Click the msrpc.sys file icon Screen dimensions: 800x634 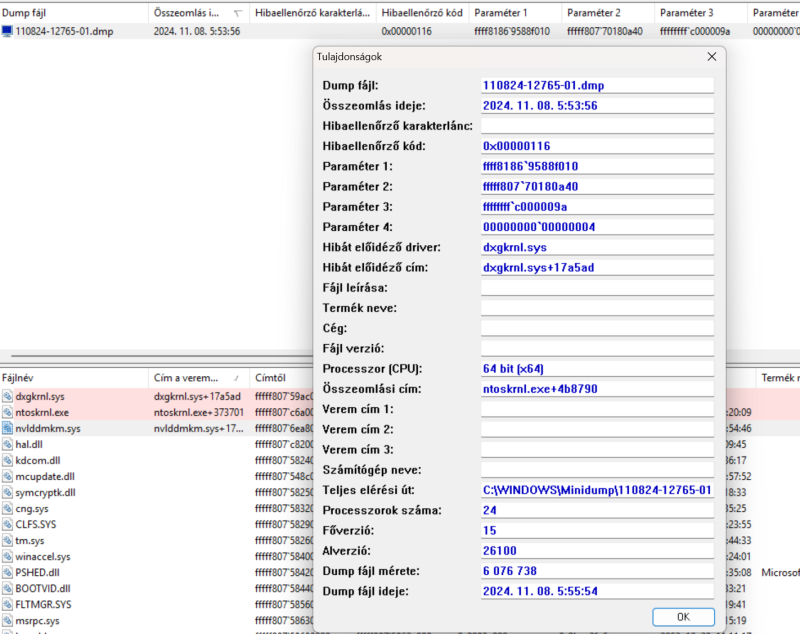[x=7, y=621]
